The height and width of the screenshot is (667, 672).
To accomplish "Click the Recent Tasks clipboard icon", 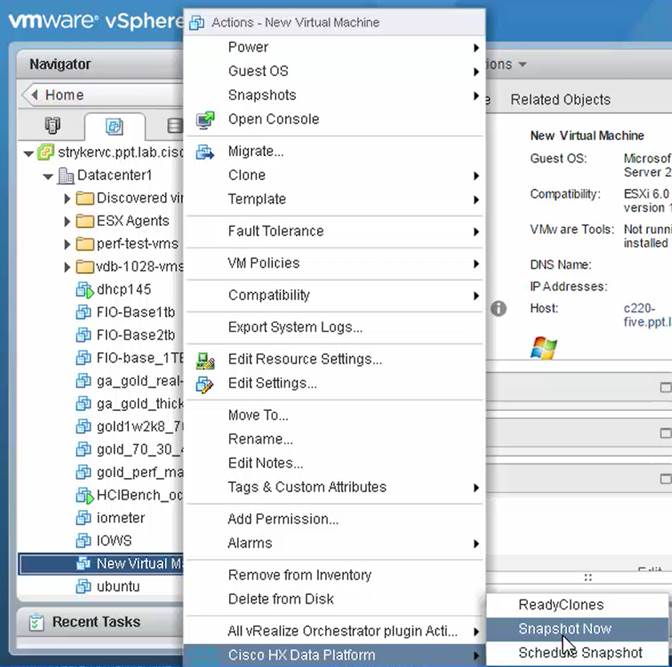I will (36, 622).
